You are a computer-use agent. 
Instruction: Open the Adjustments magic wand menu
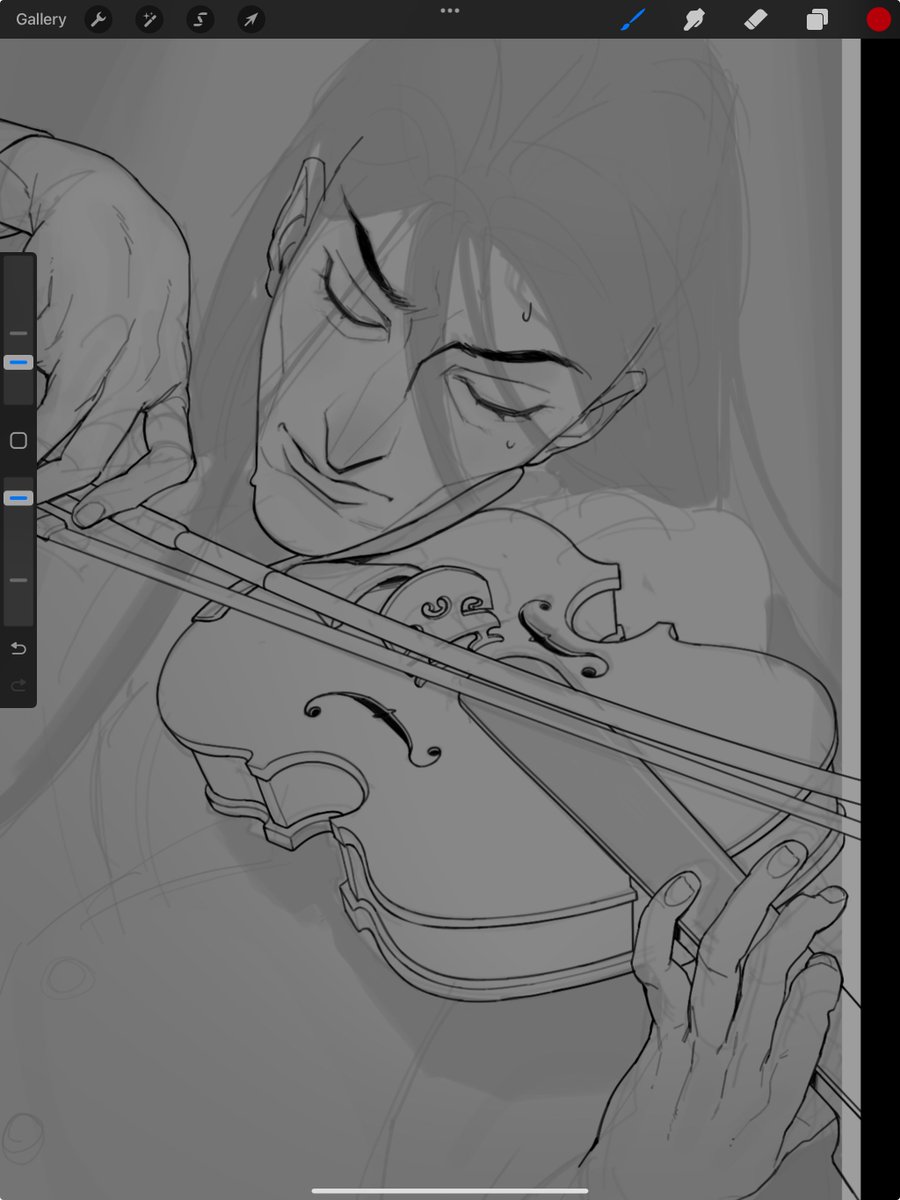(149, 19)
